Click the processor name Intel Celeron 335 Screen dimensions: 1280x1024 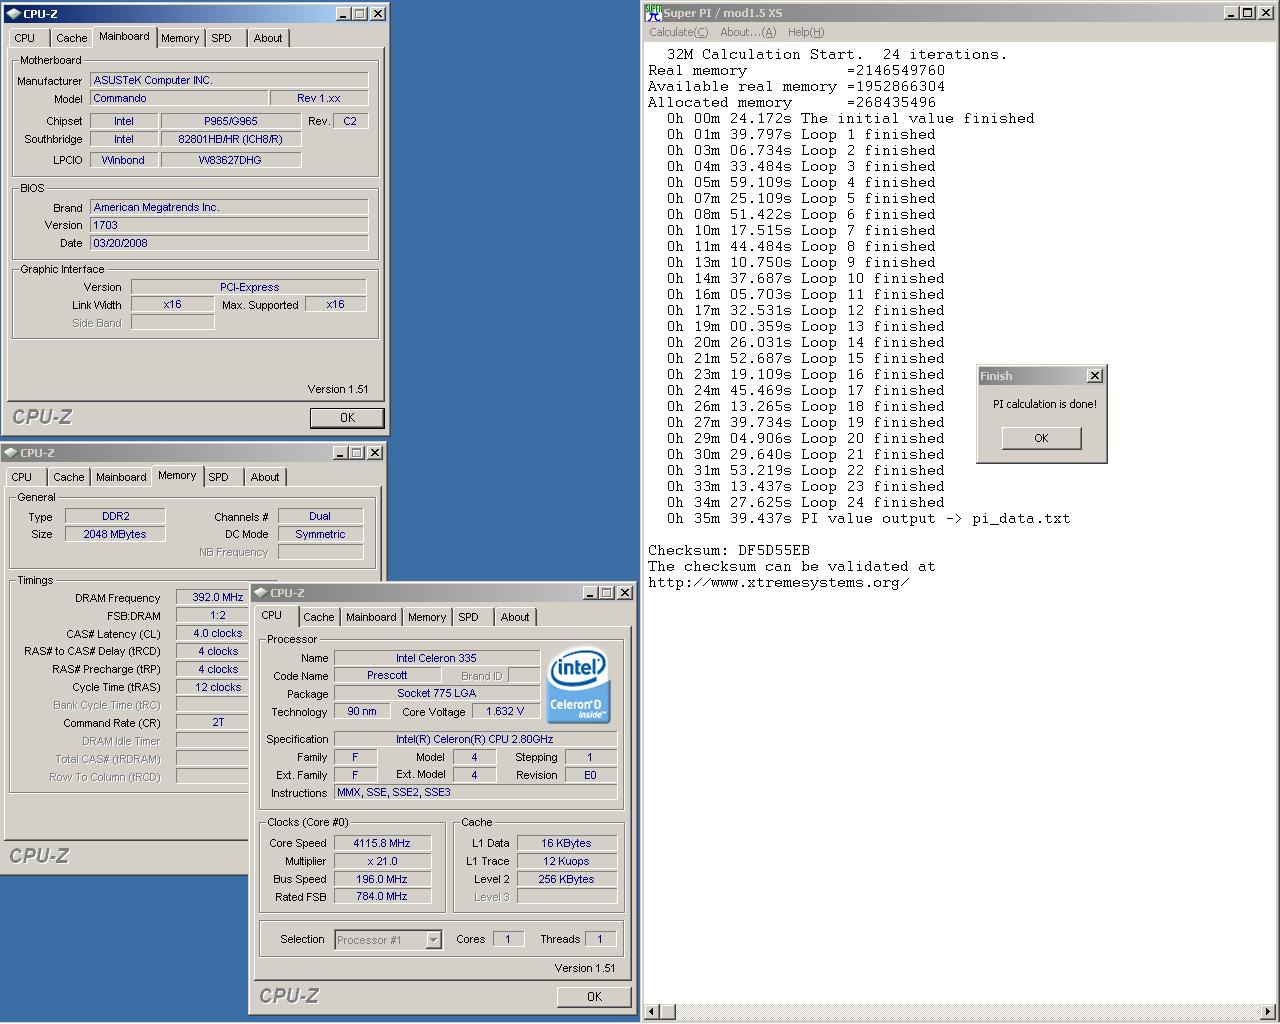pyautogui.click(x=436, y=658)
